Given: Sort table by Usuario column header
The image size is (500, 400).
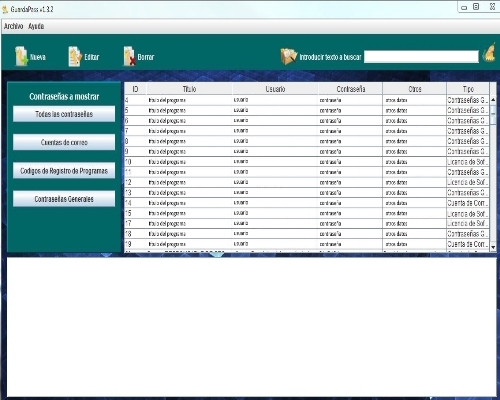Looking at the screenshot, I should click(275, 89).
